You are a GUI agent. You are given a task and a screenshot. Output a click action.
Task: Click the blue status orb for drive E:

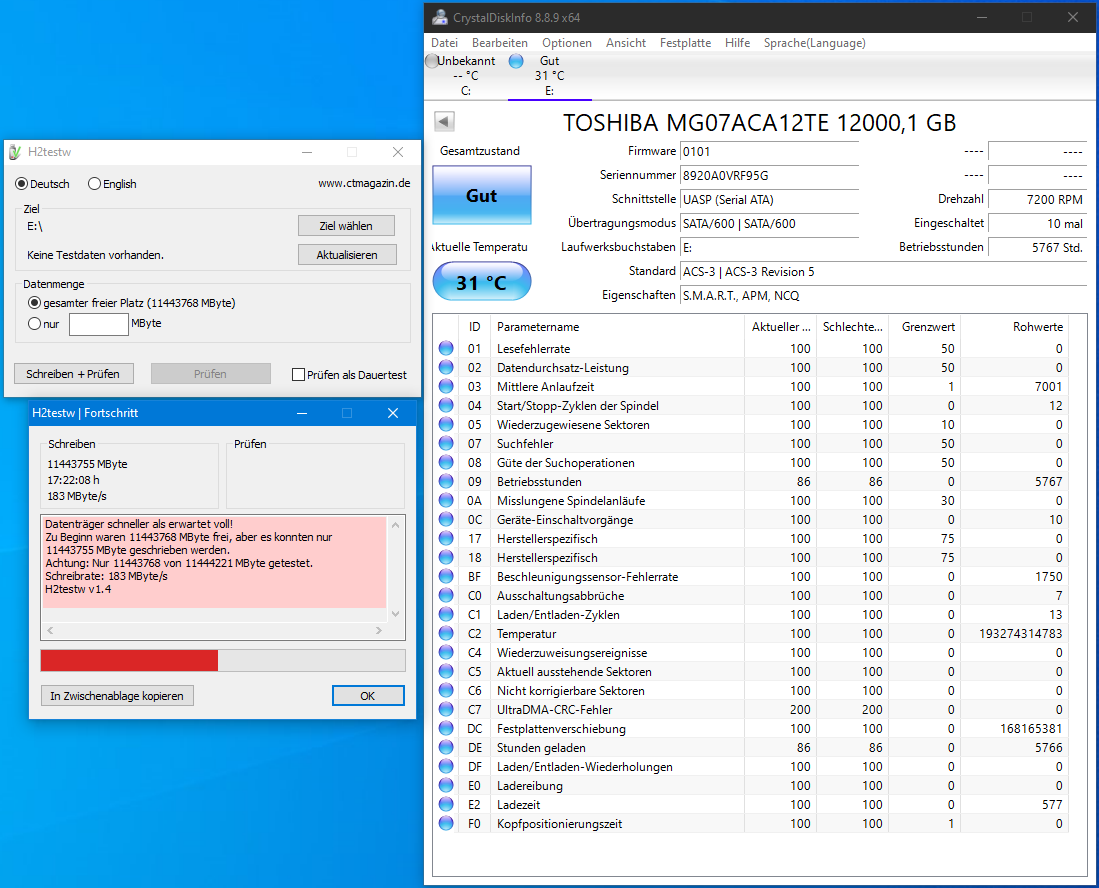pos(516,61)
